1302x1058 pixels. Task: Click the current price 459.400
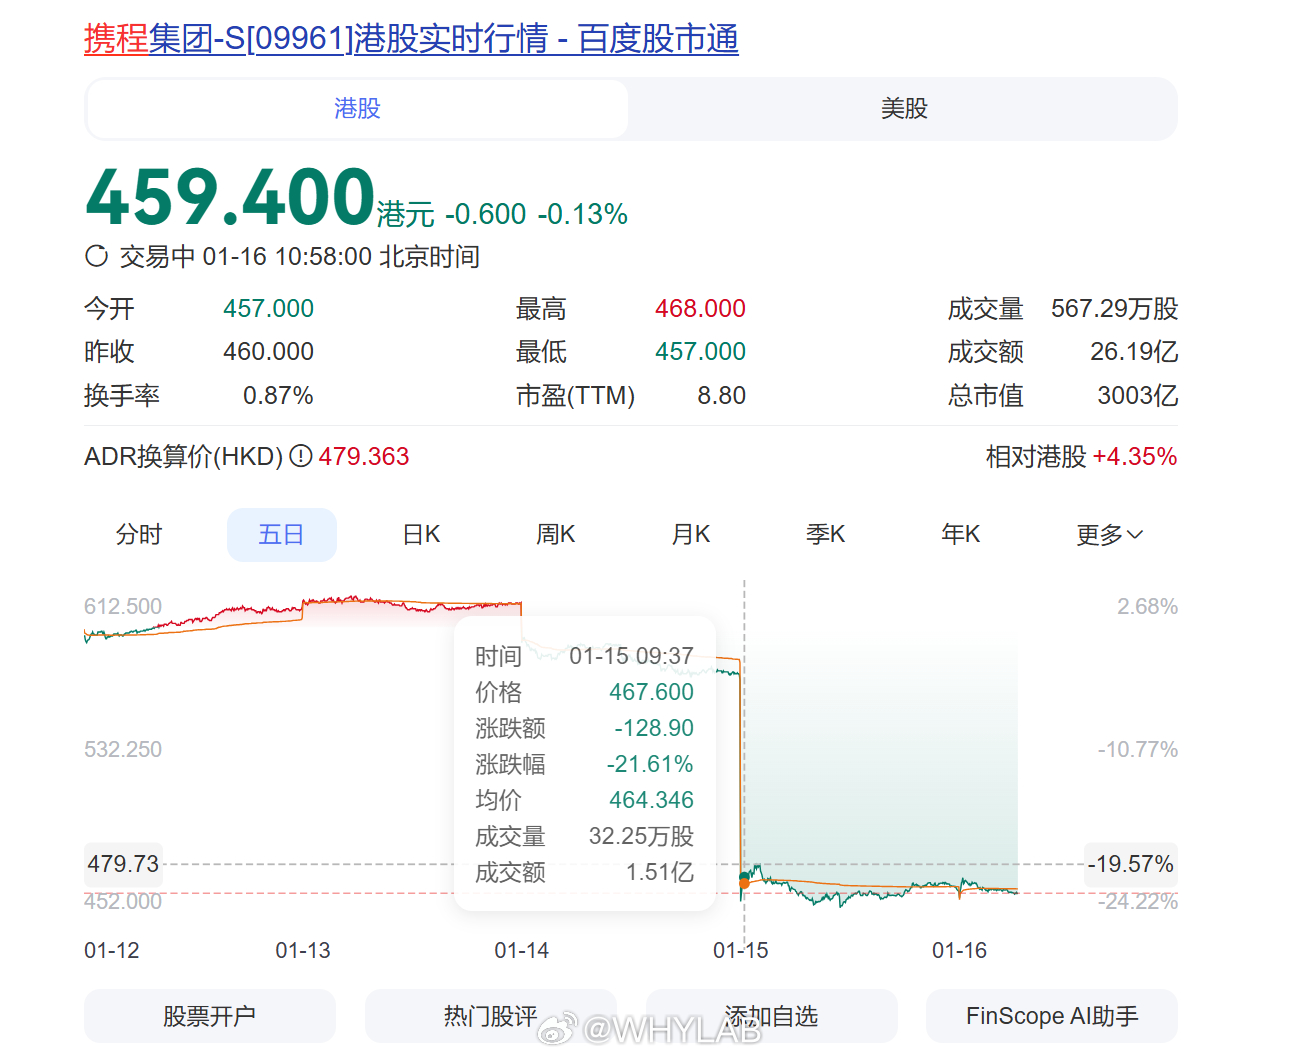[231, 197]
